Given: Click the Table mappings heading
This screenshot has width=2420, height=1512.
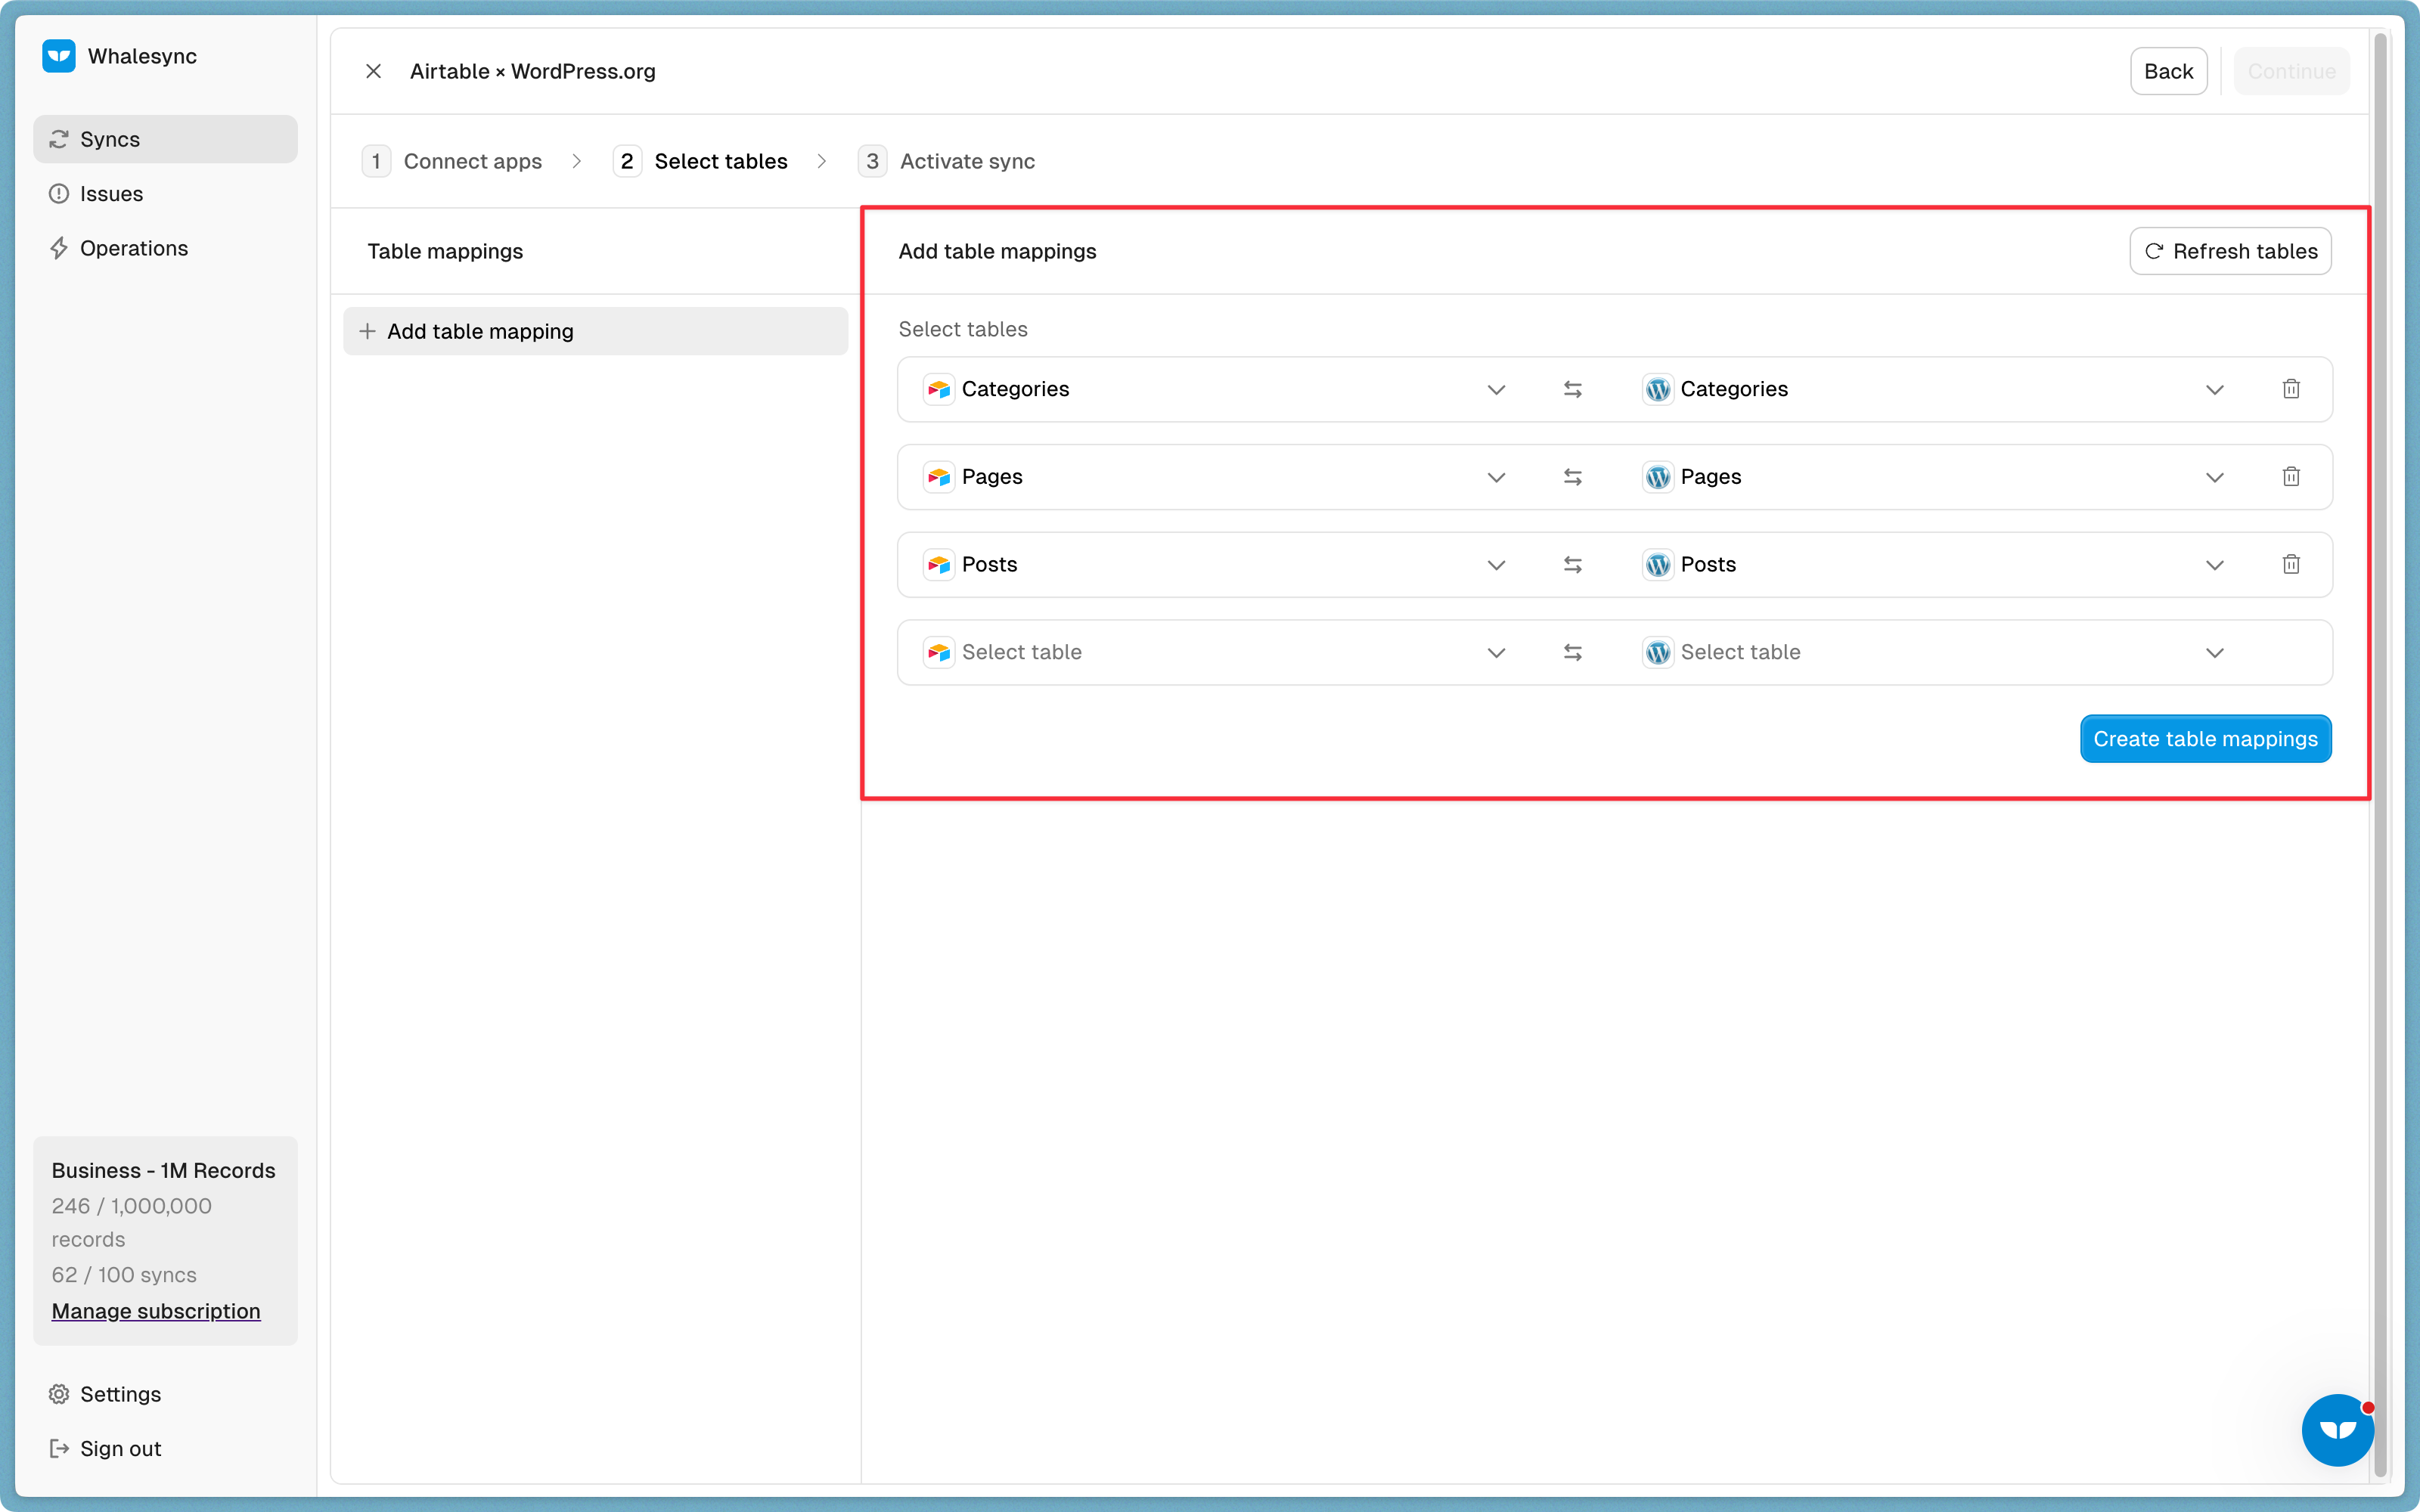Looking at the screenshot, I should [x=445, y=251].
